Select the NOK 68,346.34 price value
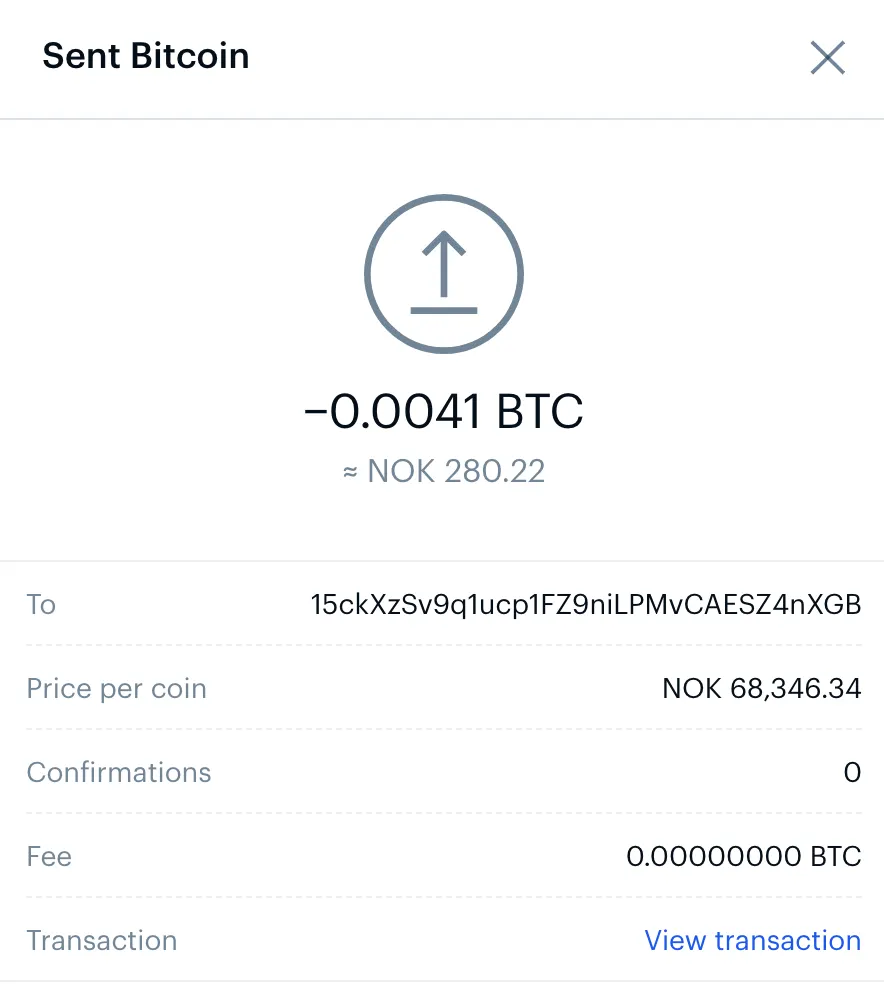 click(x=761, y=689)
